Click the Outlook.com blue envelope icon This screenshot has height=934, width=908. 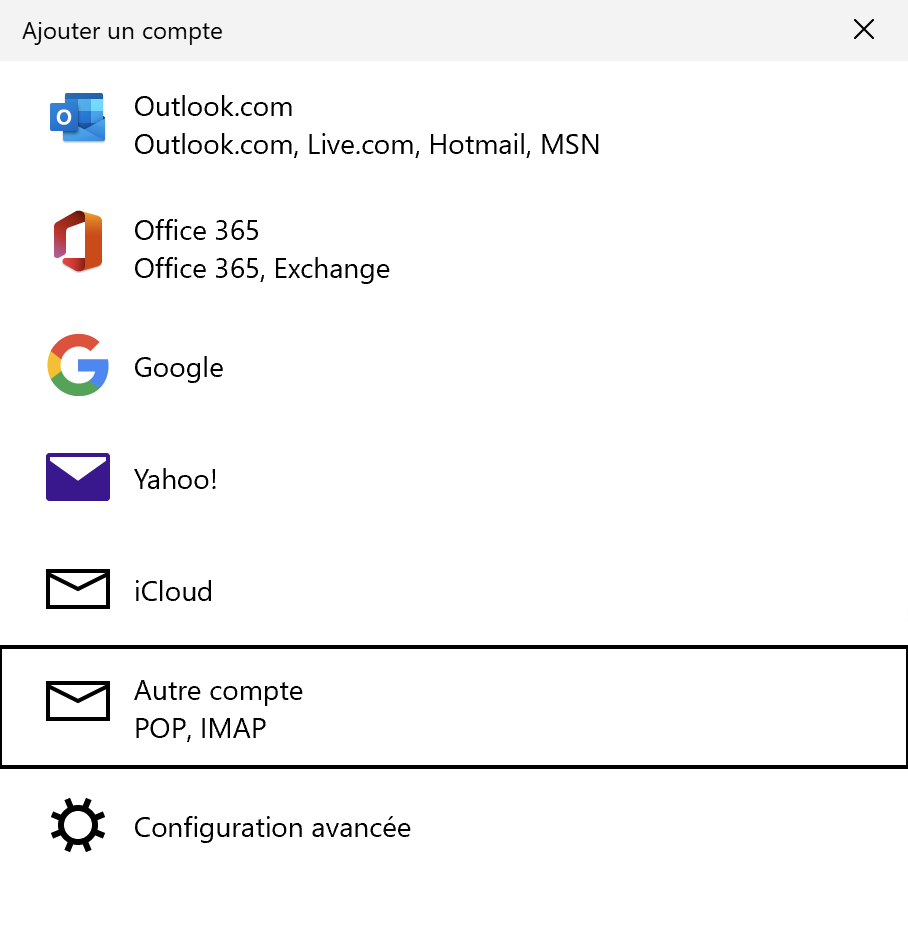tap(77, 117)
